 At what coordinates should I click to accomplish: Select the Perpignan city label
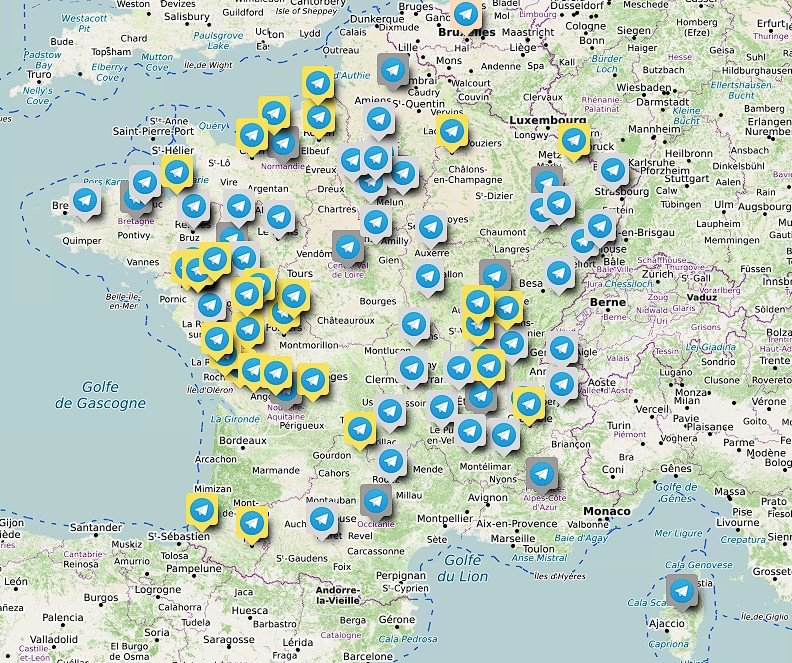pyautogui.click(x=401, y=576)
